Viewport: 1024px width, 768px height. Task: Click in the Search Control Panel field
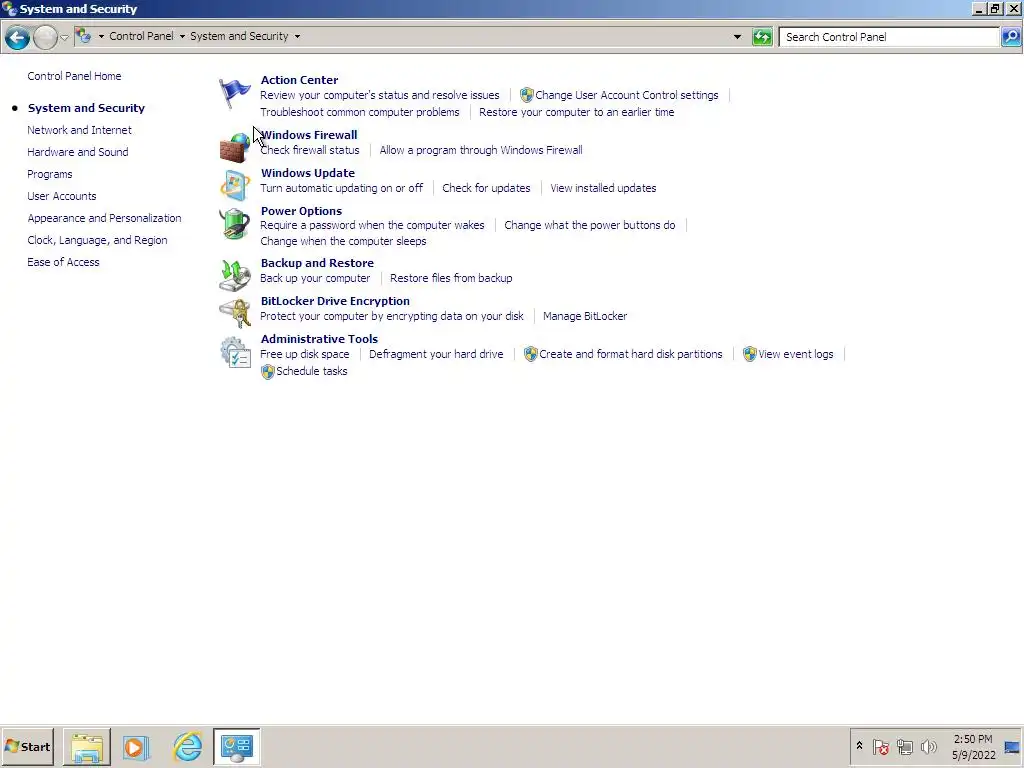pos(889,37)
